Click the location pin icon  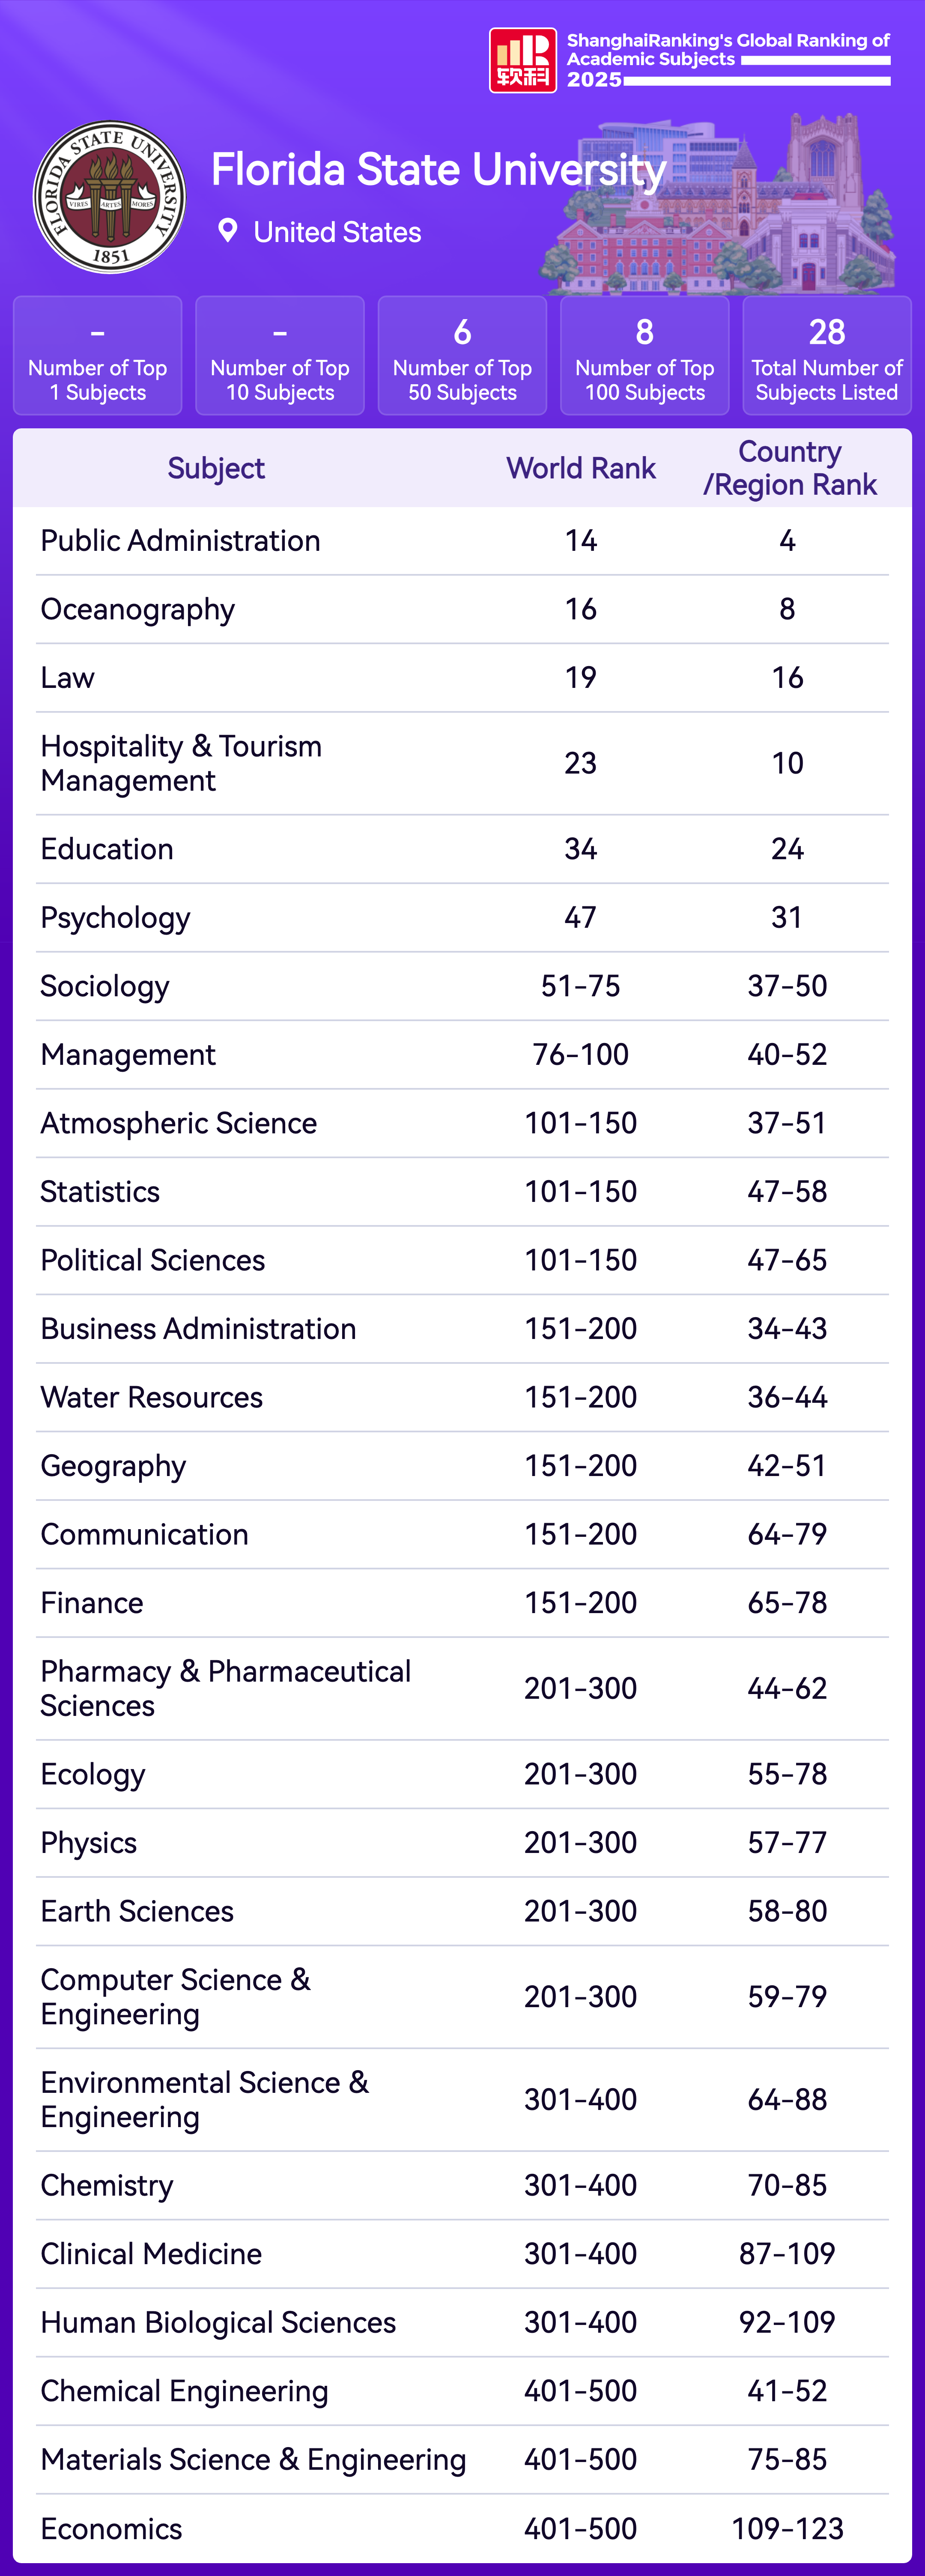pos(228,231)
